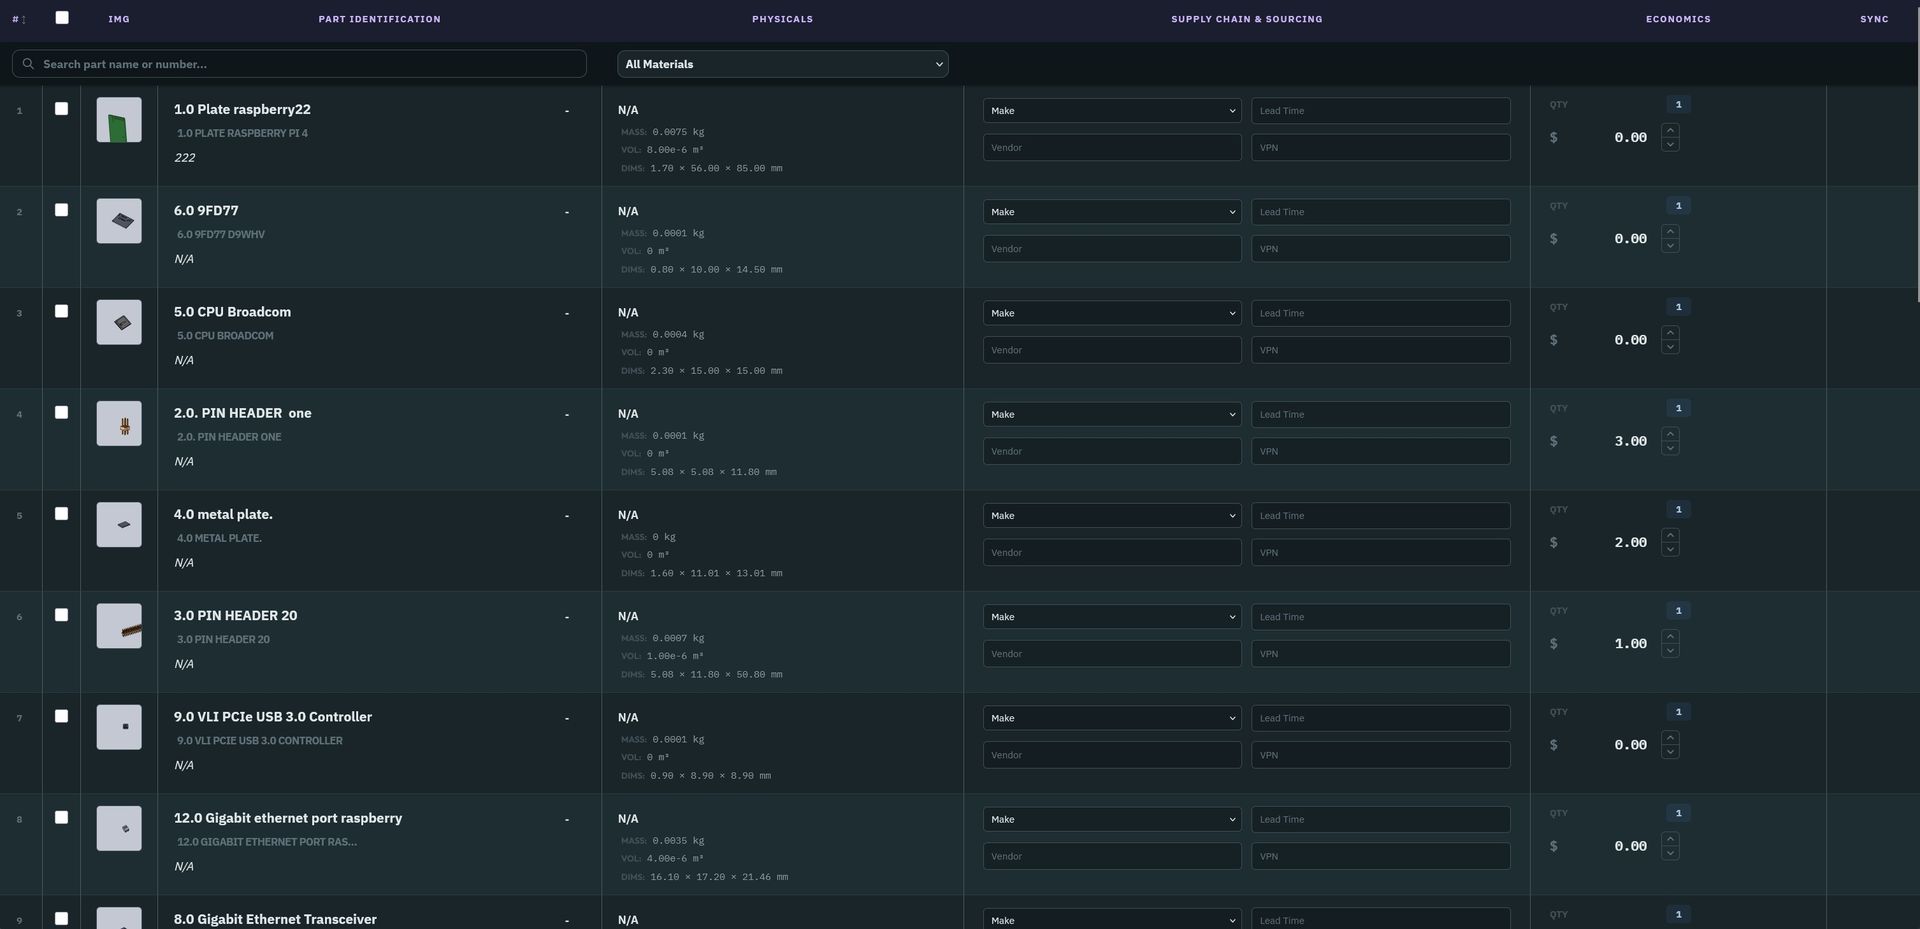The width and height of the screenshot is (1920, 929).
Task: Open thumbnail of 9.0 VLI PCIe USB 3.0 Controller
Action: [x=119, y=727]
